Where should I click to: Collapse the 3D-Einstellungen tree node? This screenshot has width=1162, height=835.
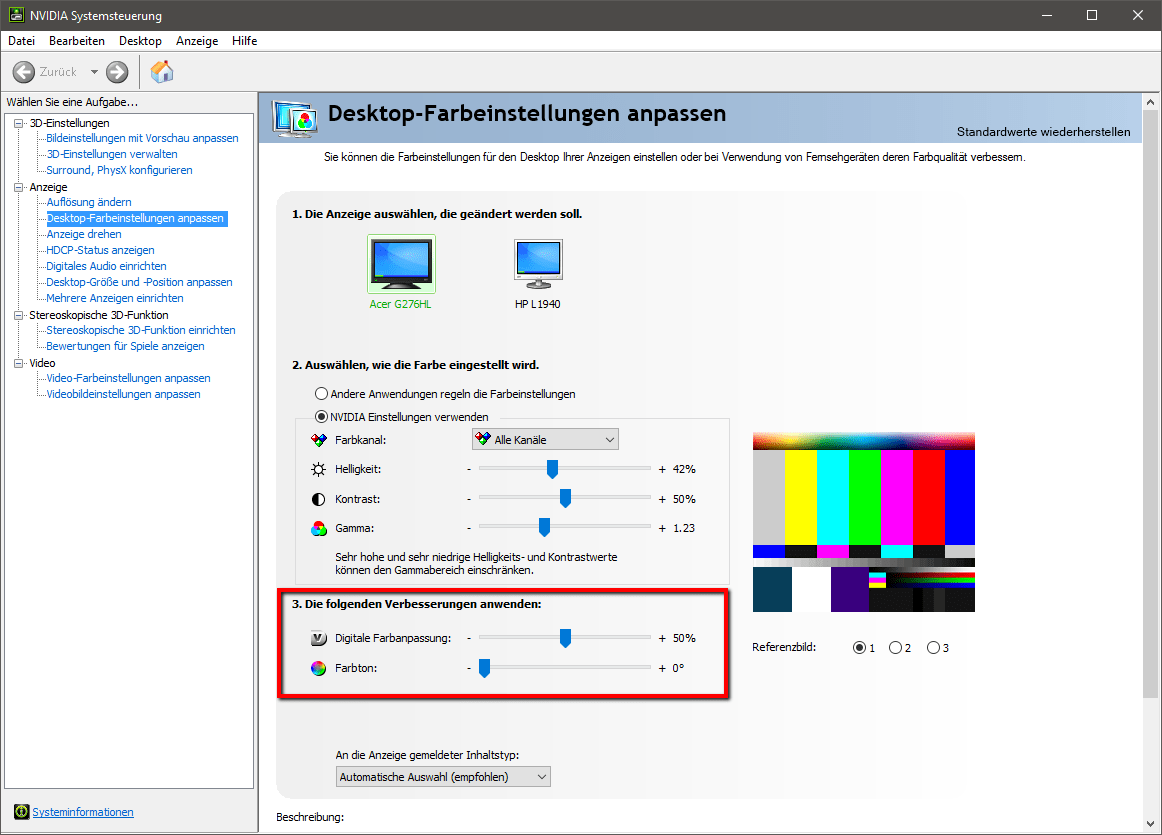pyautogui.click(x=19, y=123)
